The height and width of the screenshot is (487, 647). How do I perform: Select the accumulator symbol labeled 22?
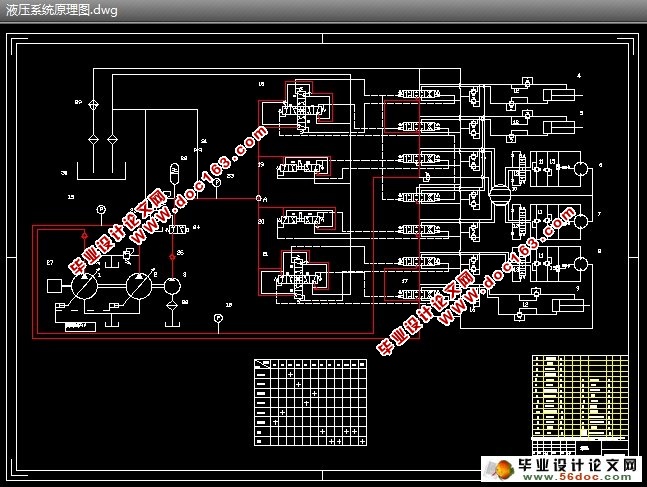tap(175, 173)
